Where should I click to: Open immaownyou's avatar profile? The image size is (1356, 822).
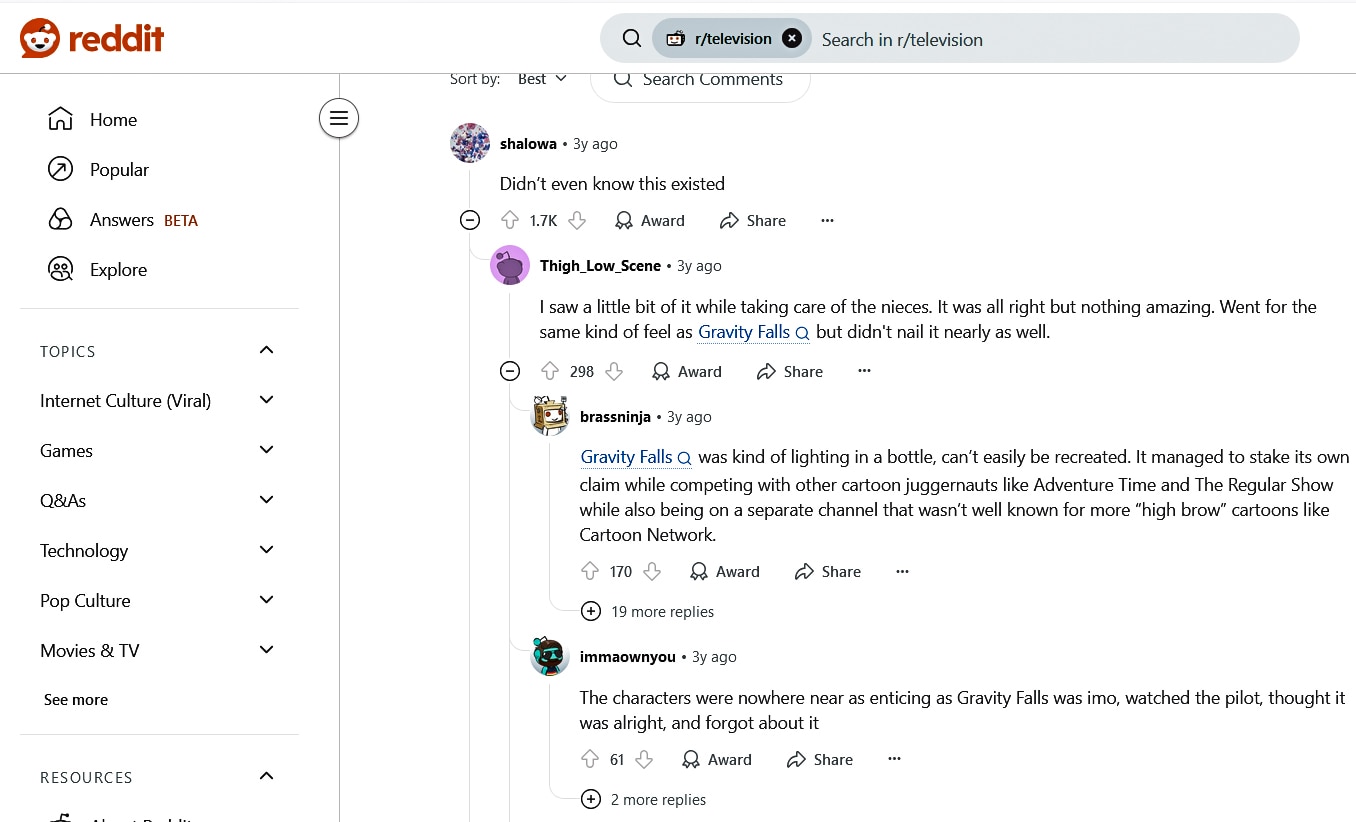549,656
